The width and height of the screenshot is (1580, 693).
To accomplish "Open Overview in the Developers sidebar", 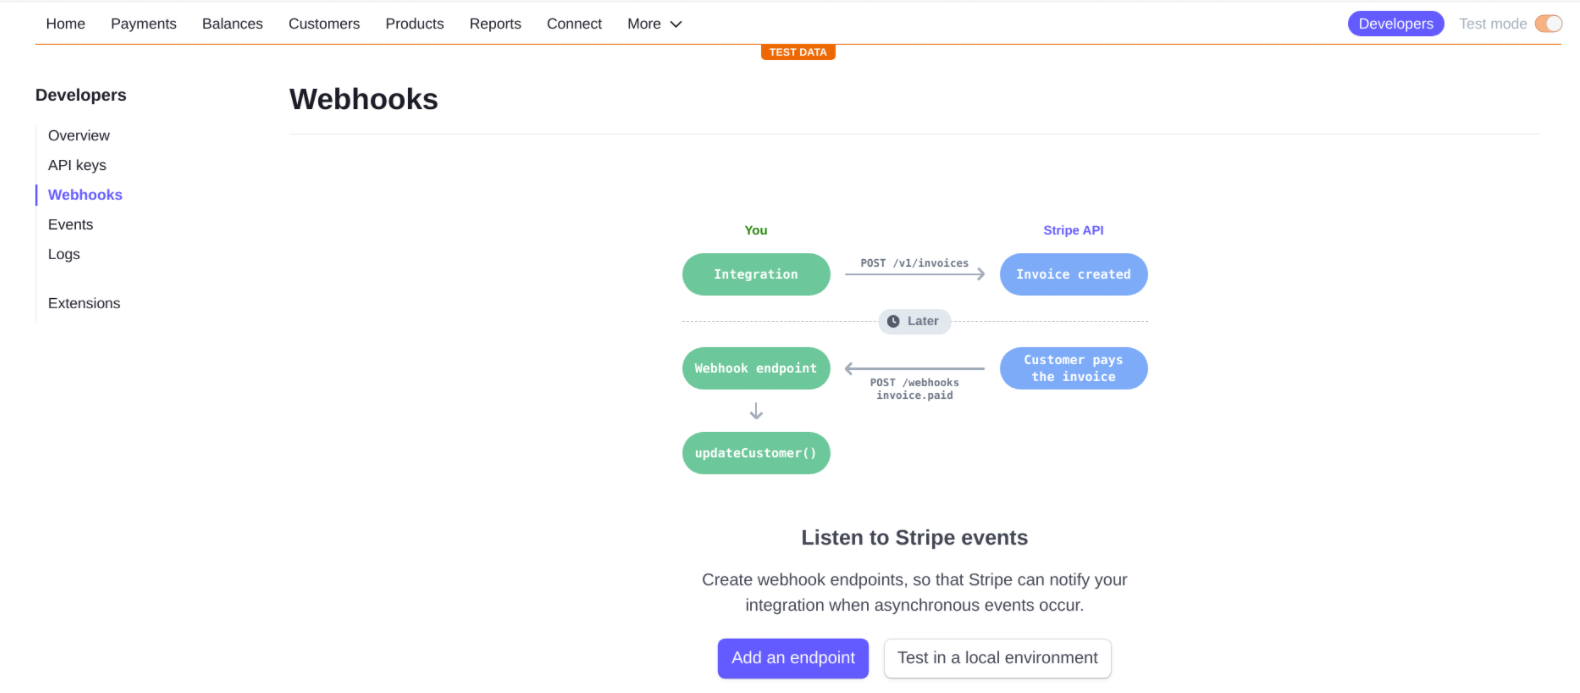I will 79,136.
